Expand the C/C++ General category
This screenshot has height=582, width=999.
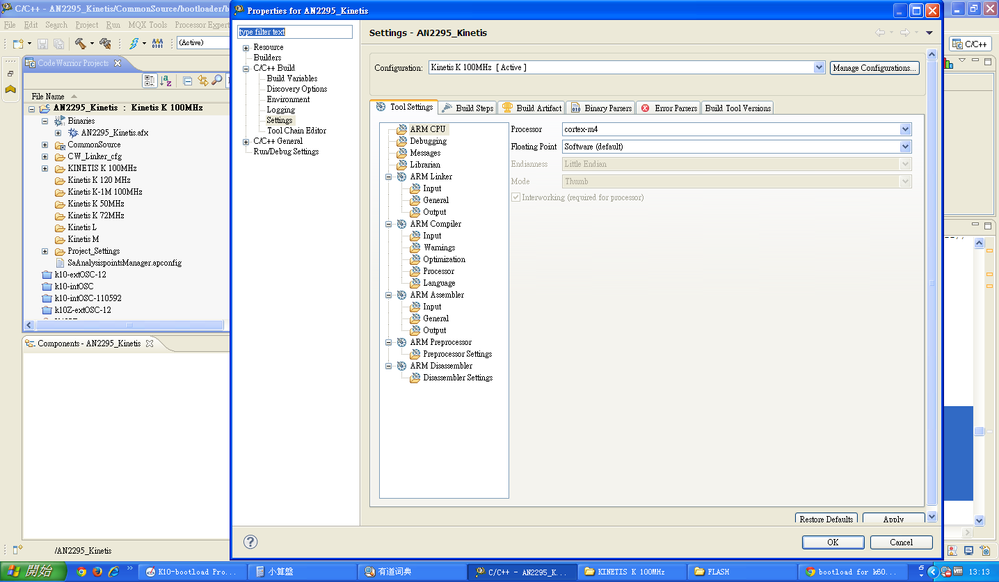(246, 142)
